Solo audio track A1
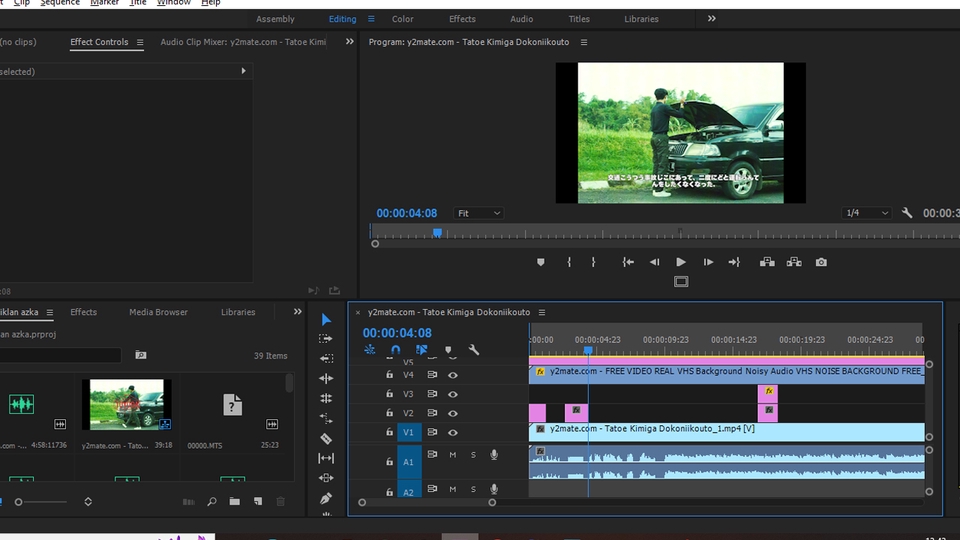Viewport: 960px width, 540px height. 473,455
